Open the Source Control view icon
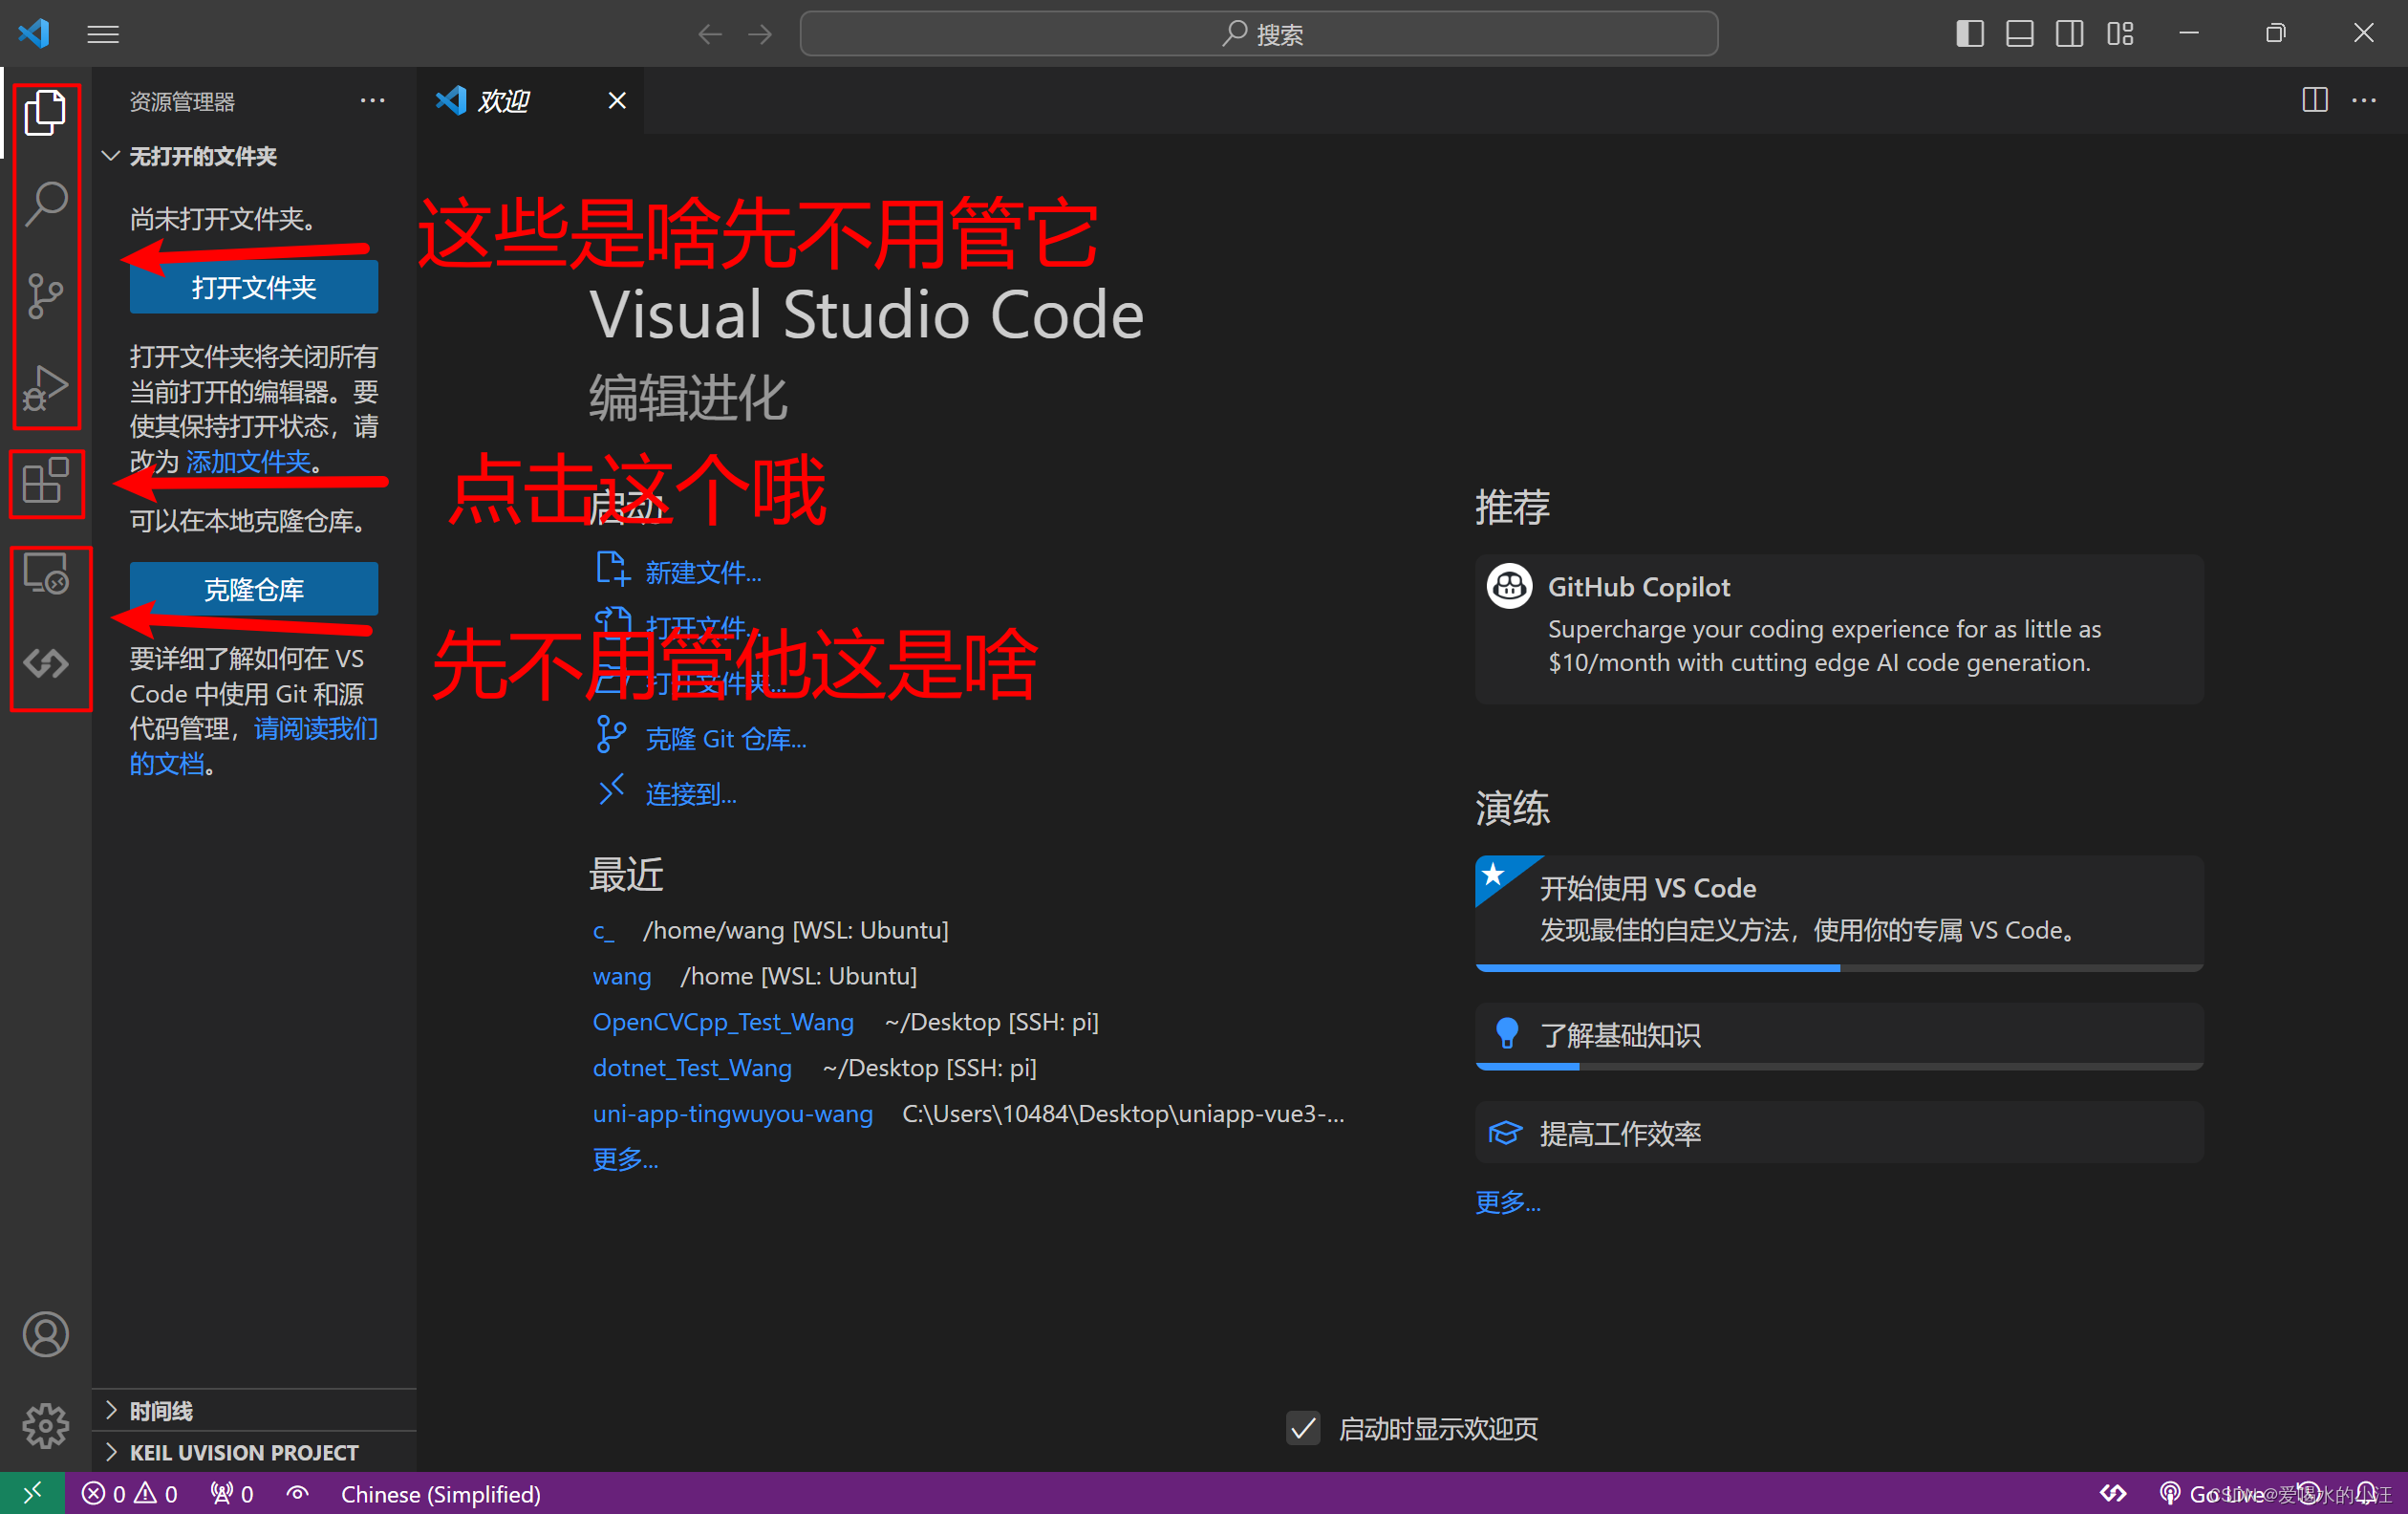 pyautogui.click(x=45, y=295)
